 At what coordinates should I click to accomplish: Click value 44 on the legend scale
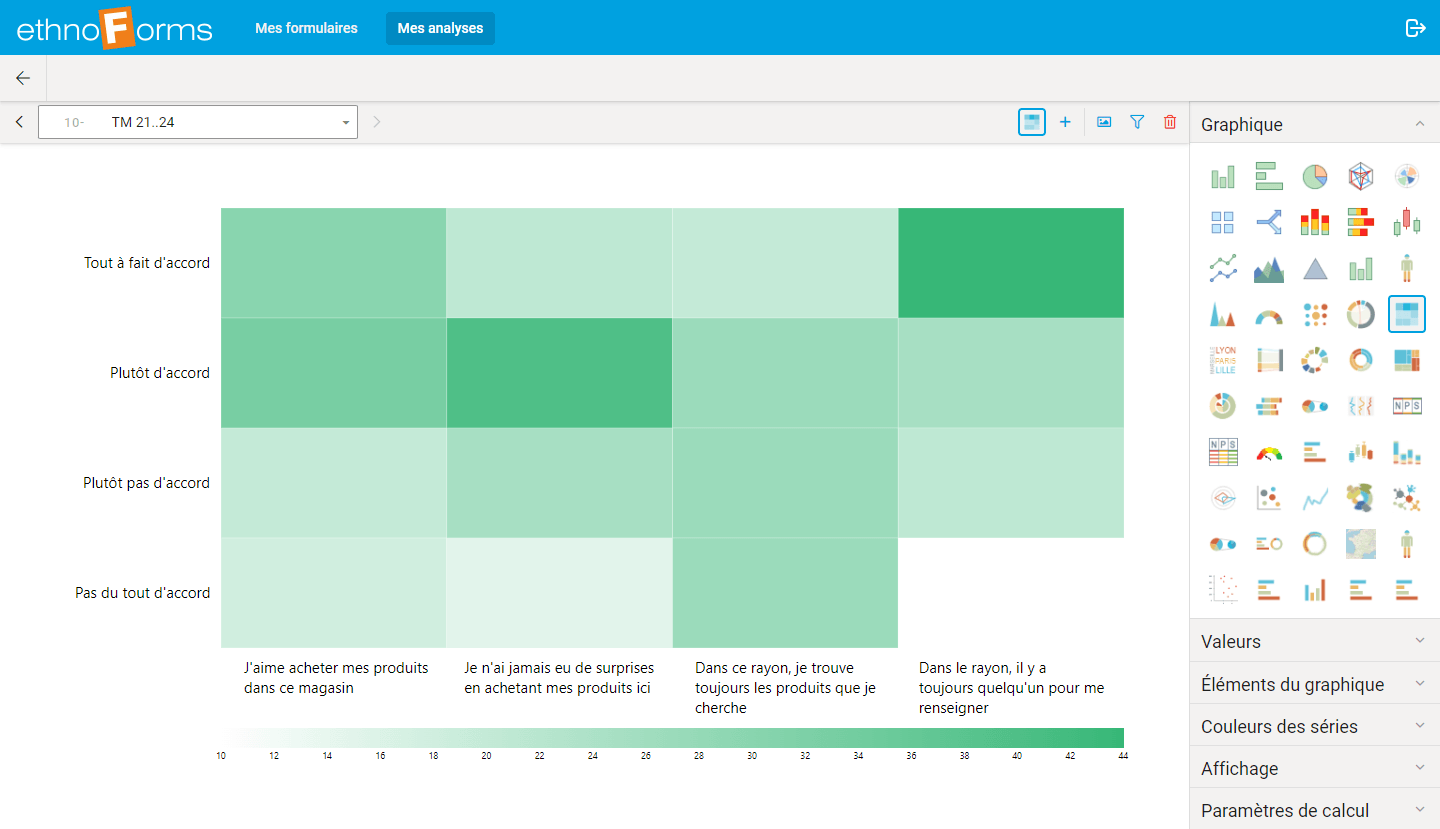pyautogui.click(x=1123, y=756)
